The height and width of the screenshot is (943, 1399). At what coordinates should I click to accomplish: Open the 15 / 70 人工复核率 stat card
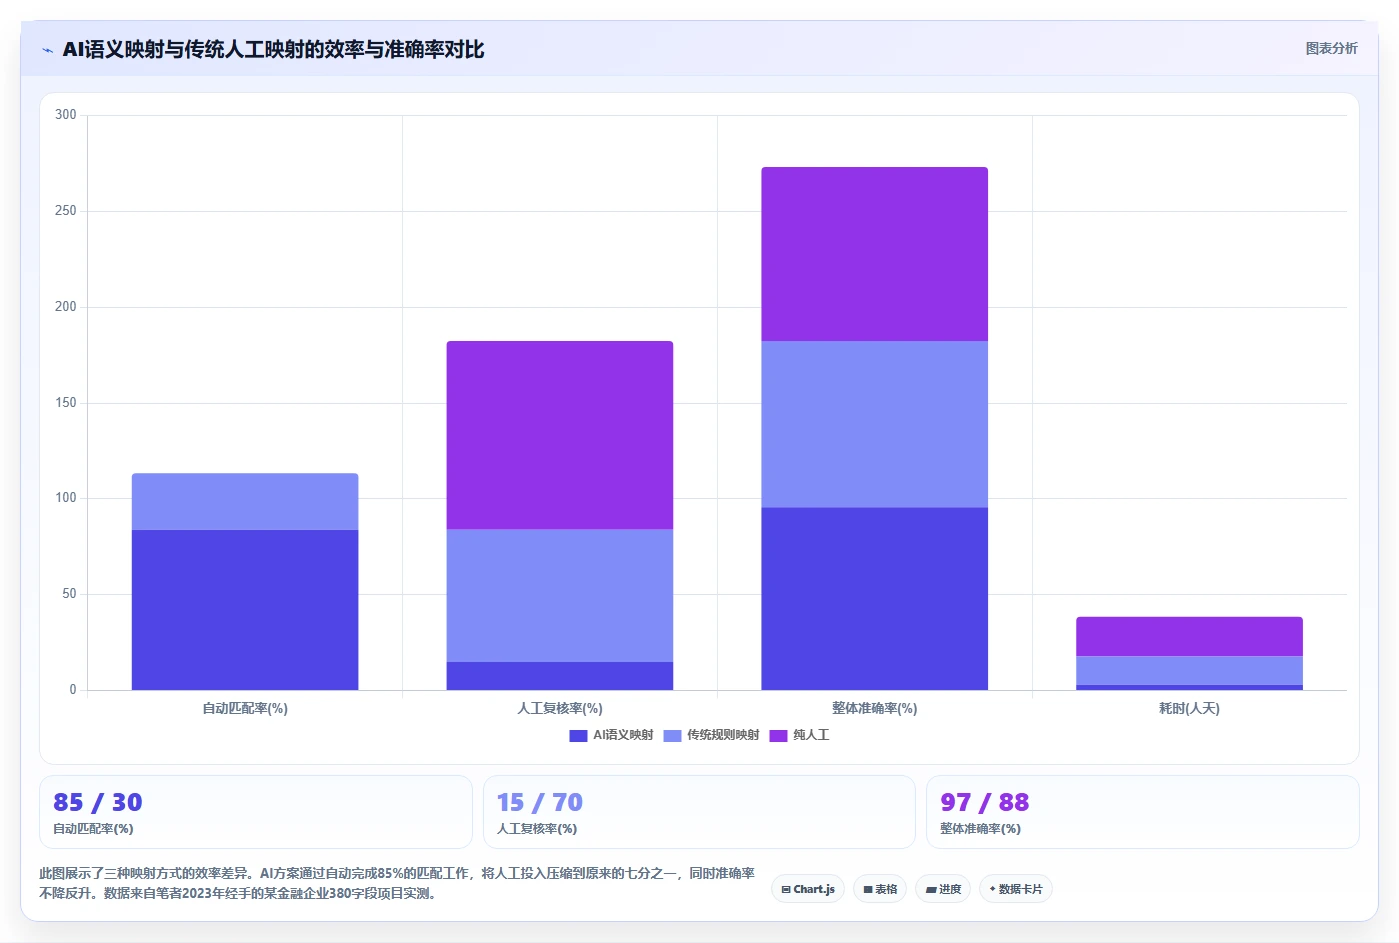[x=699, y=812]
